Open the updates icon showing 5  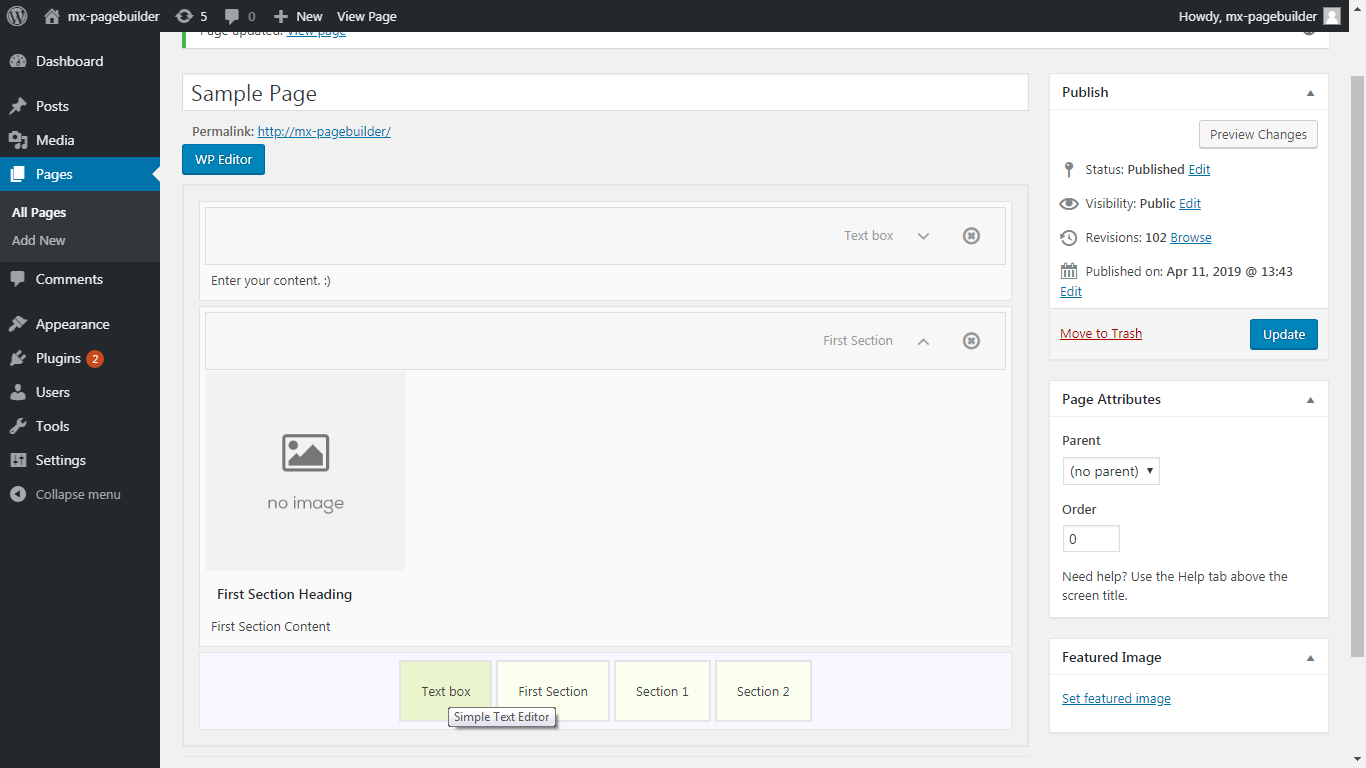191,16
